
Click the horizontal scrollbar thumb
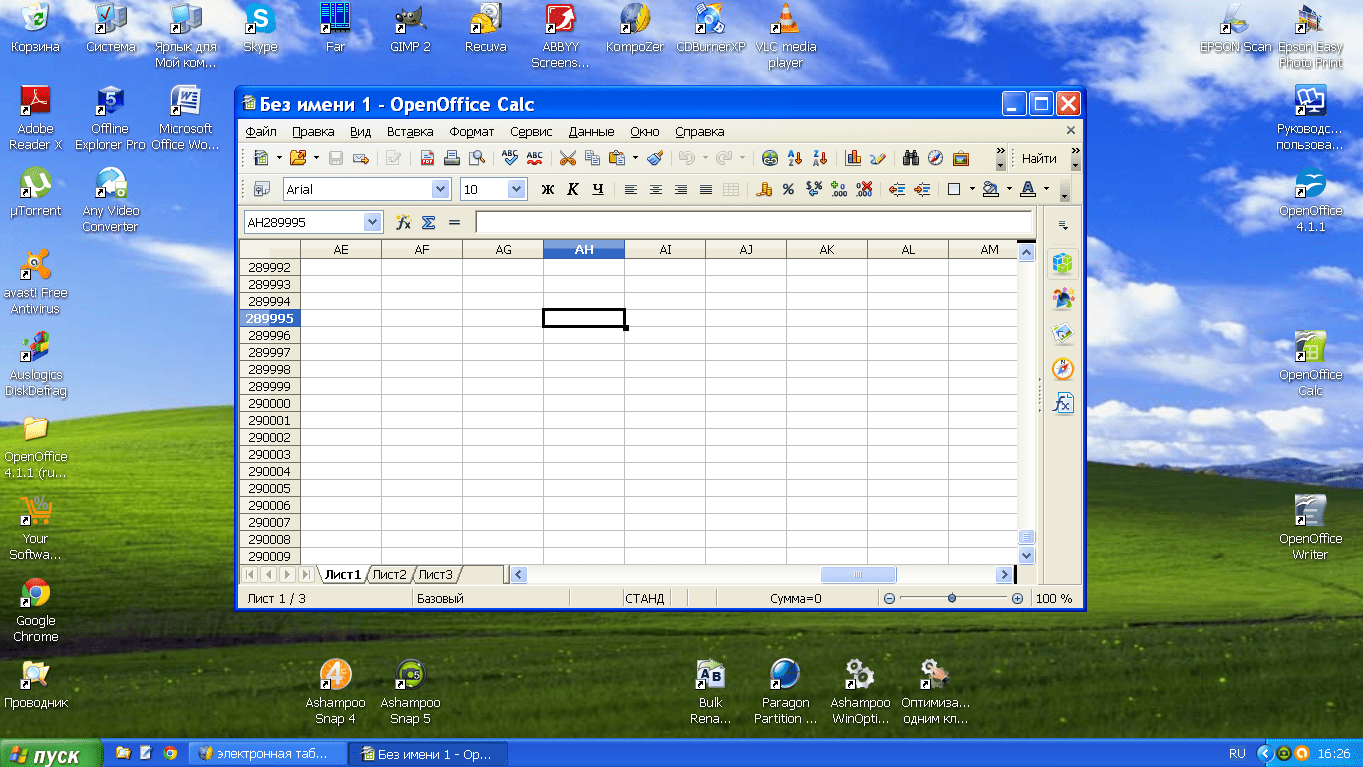(858, 574)
